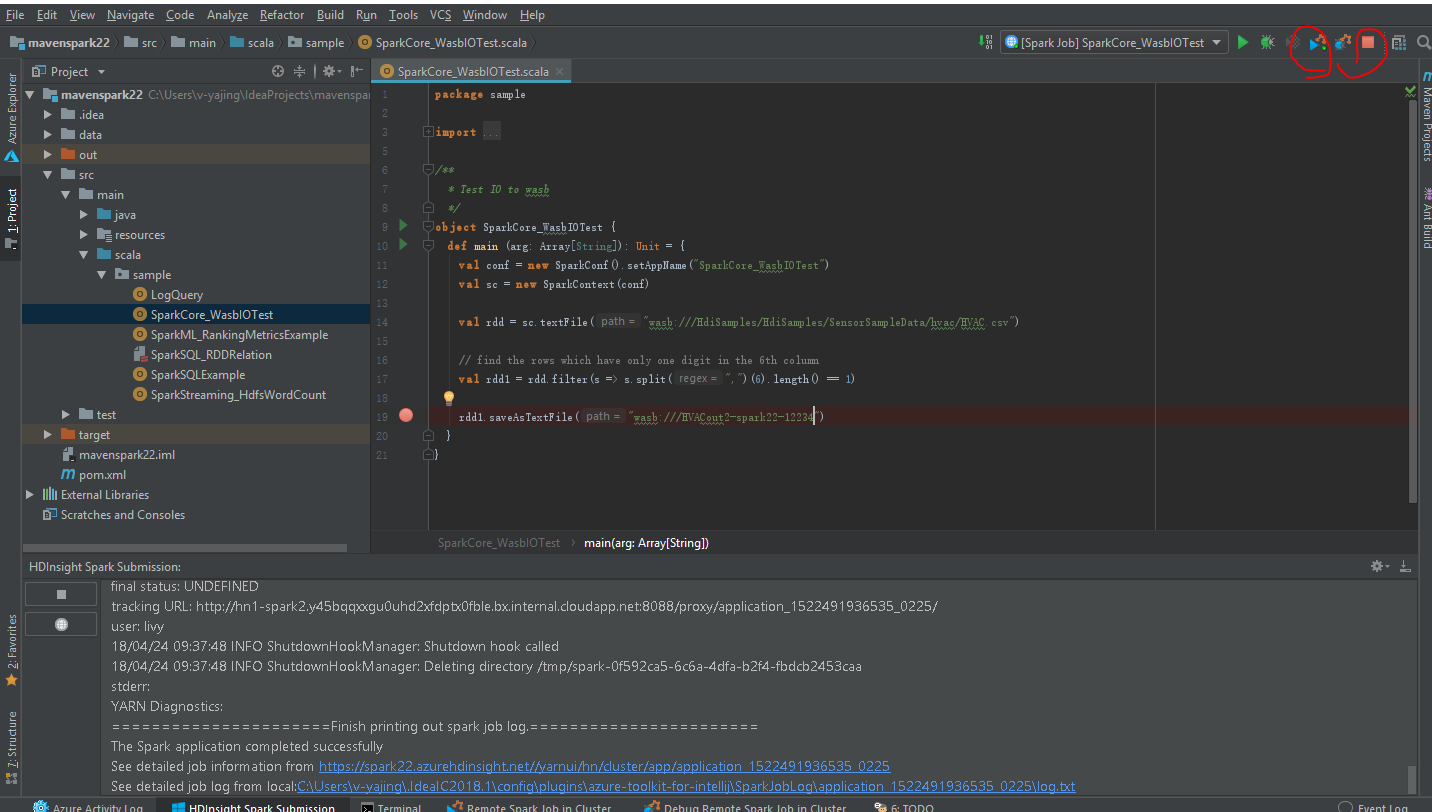Expand the java folder
Viewport: 1432px width, 812px height.
pyautogui.click(x=84, y=215)
